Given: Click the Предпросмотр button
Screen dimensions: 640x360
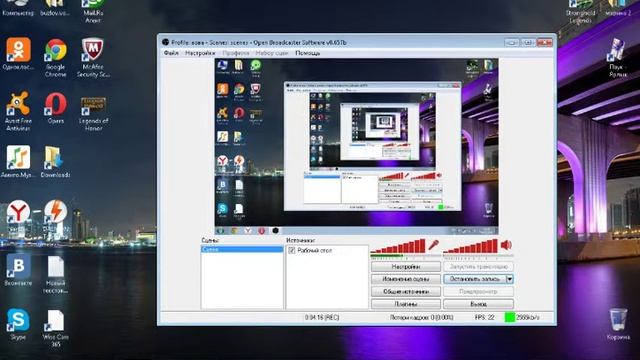Looking at the screenshot, I should [478, 291].
